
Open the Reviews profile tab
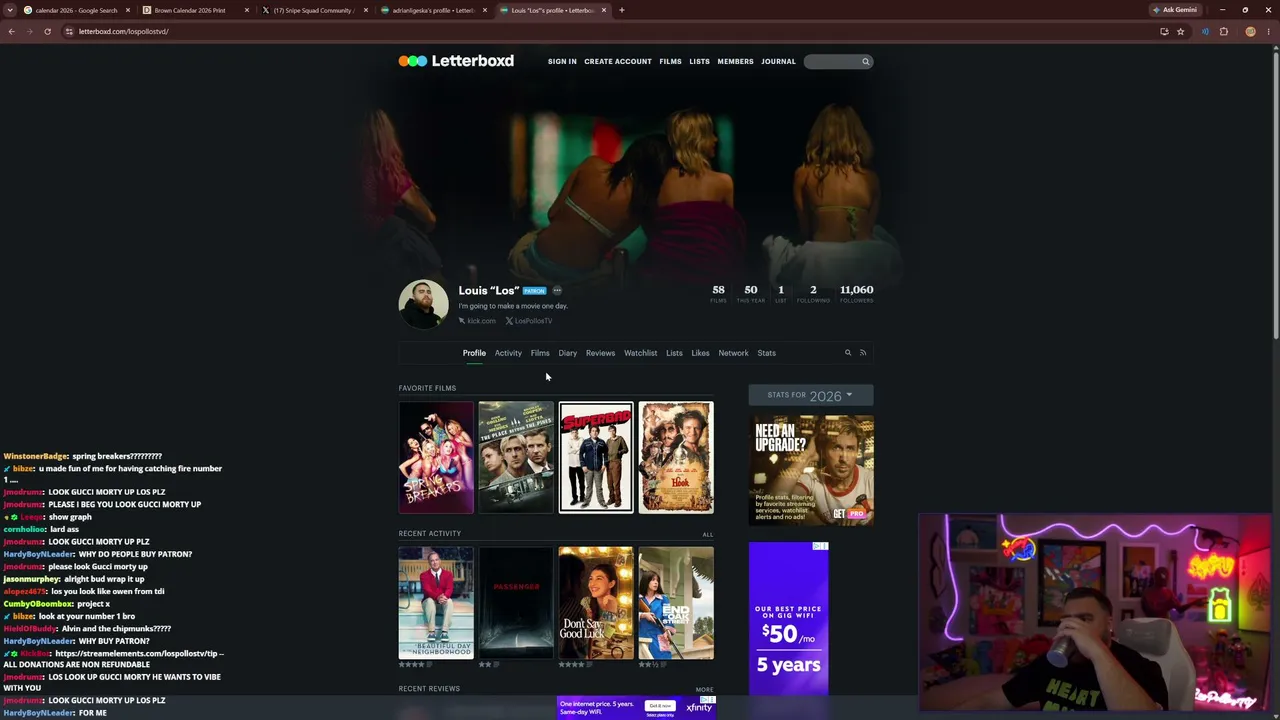click(x=600, y=353)
